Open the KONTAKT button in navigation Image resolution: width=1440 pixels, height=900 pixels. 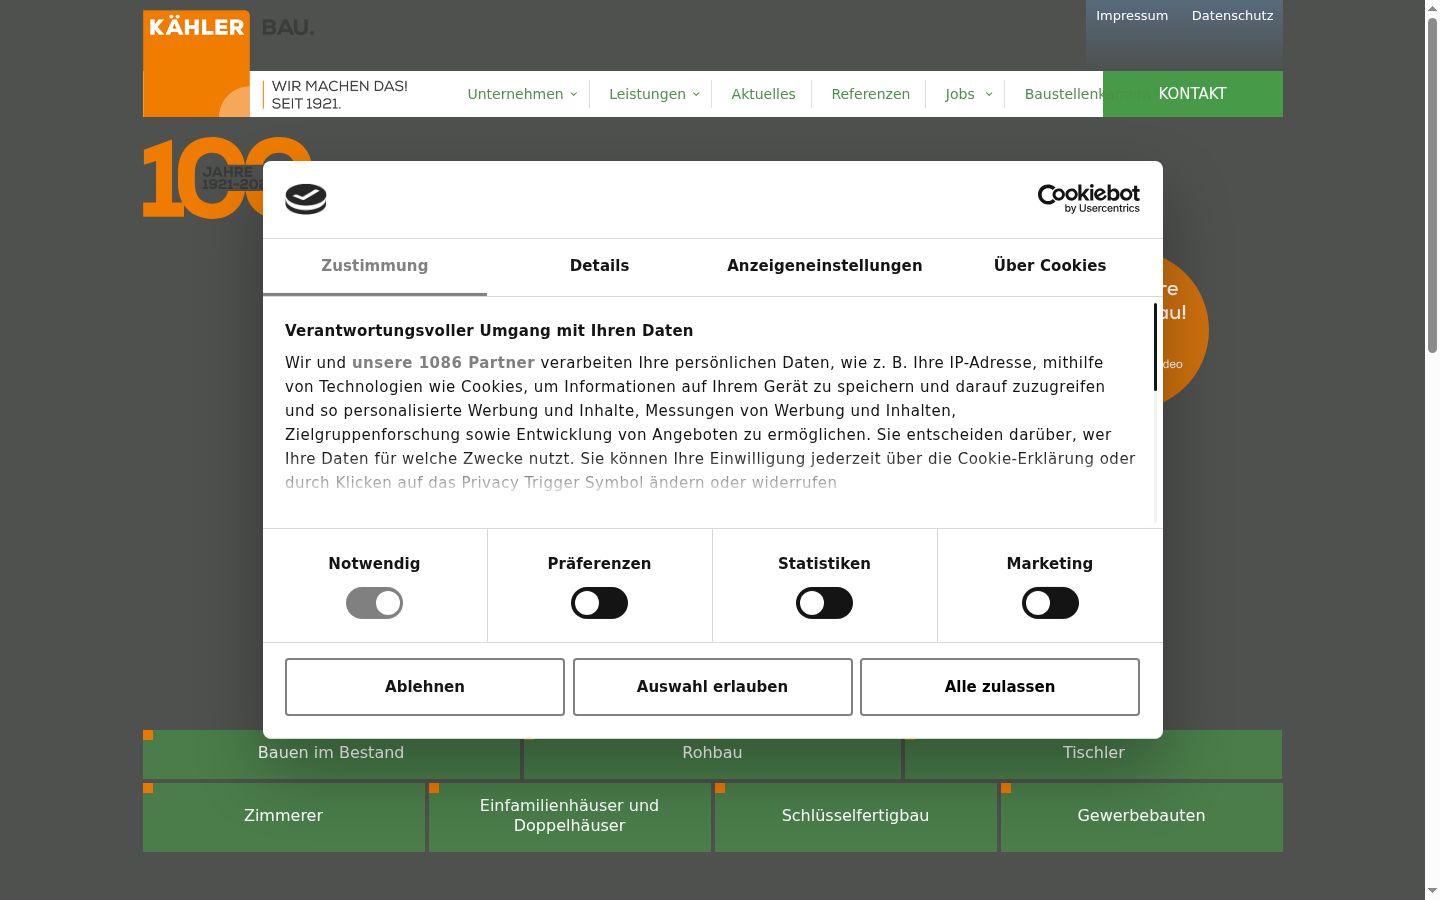click(x=1192, y=94)
